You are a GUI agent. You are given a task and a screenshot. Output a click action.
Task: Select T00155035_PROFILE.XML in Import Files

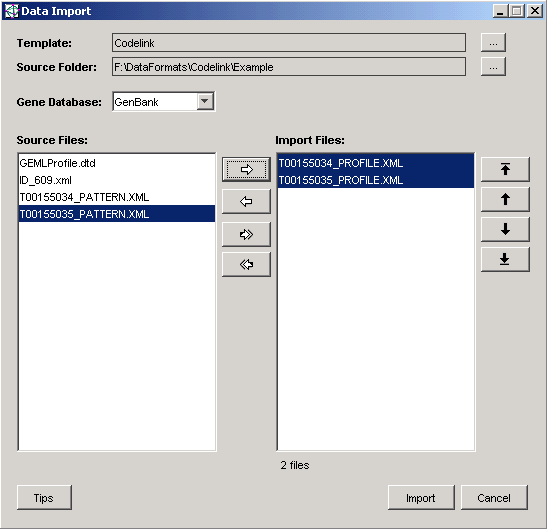pyautogui.click(x=376, y=180)
